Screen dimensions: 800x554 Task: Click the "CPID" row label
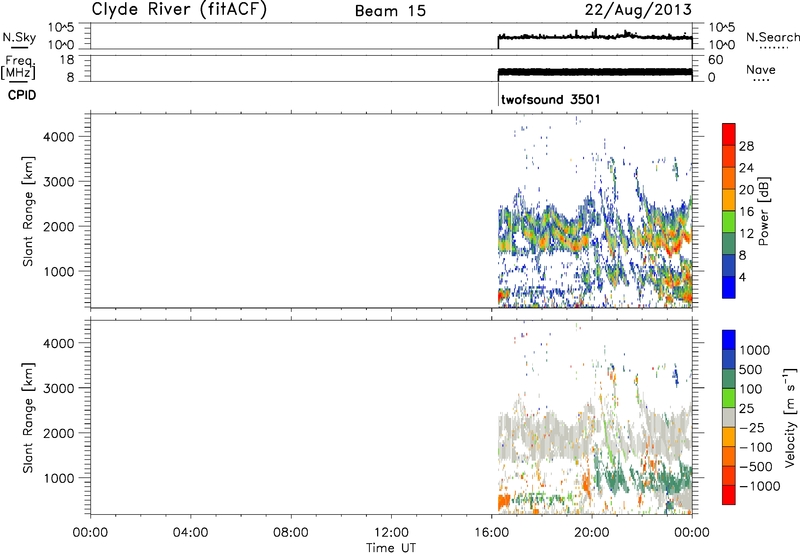(22, 95)
